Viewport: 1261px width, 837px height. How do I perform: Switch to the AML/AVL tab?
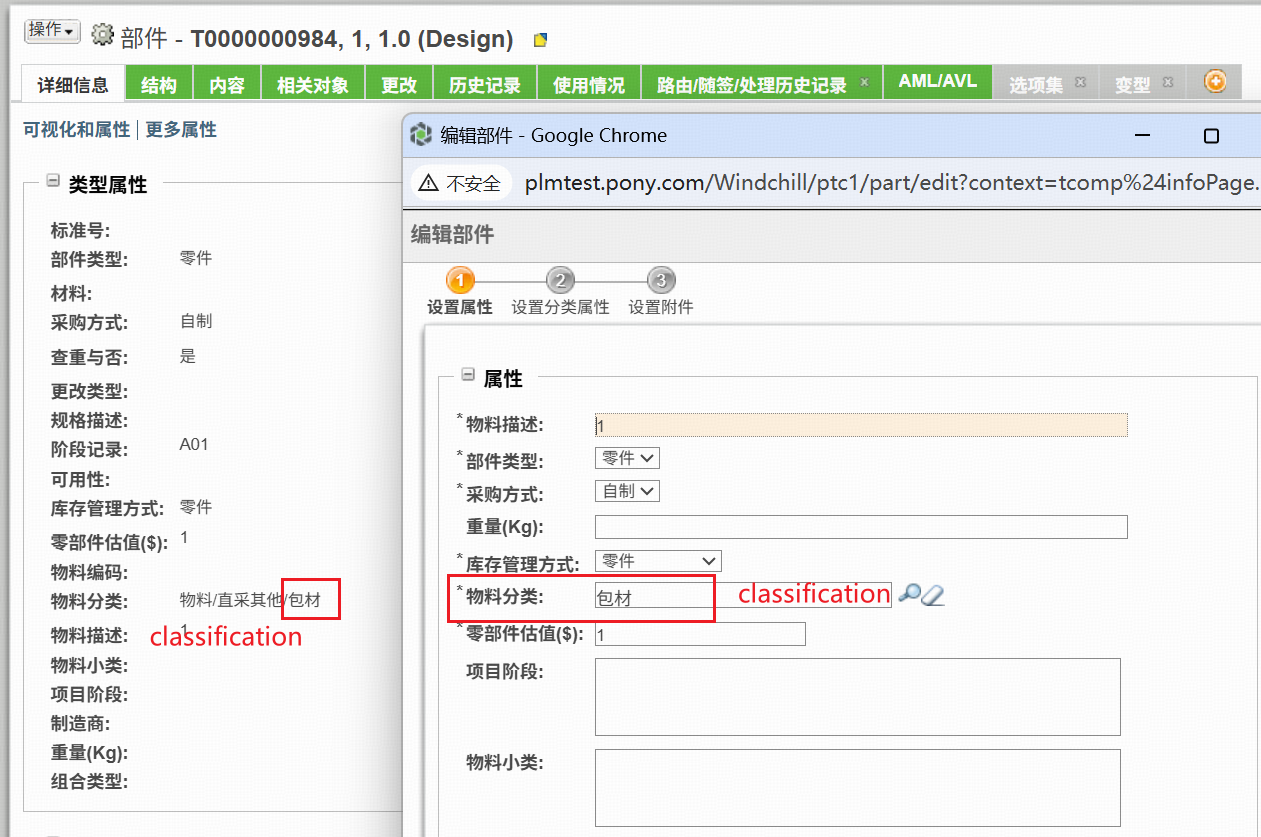click(x=937, y=83)
